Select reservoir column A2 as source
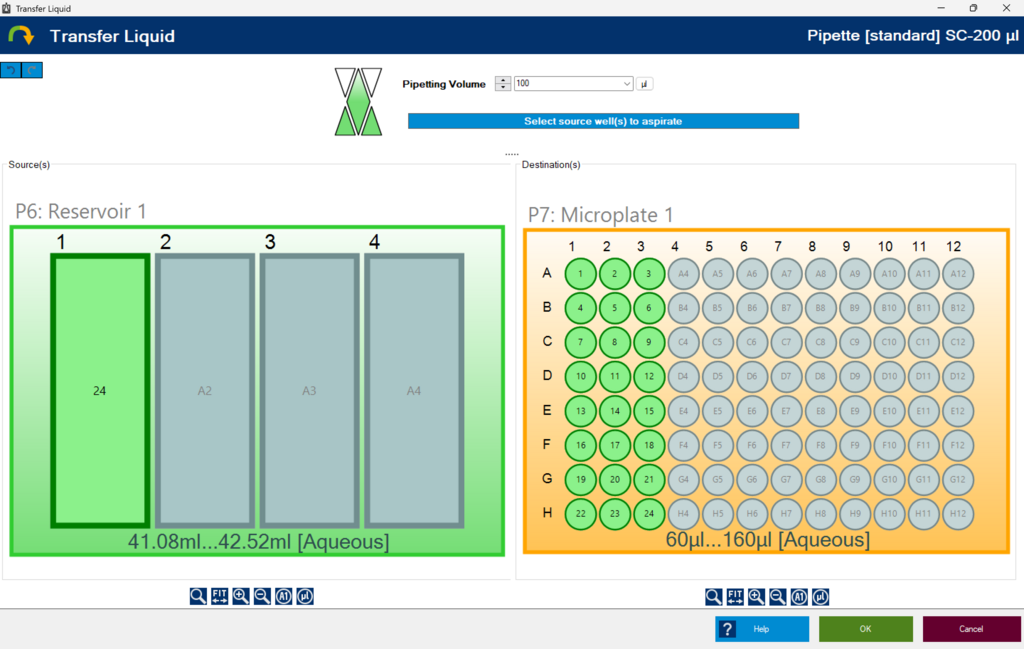The height and width of the screenshot is (649, 1024). pyautogui.click(x=205, y=391)
